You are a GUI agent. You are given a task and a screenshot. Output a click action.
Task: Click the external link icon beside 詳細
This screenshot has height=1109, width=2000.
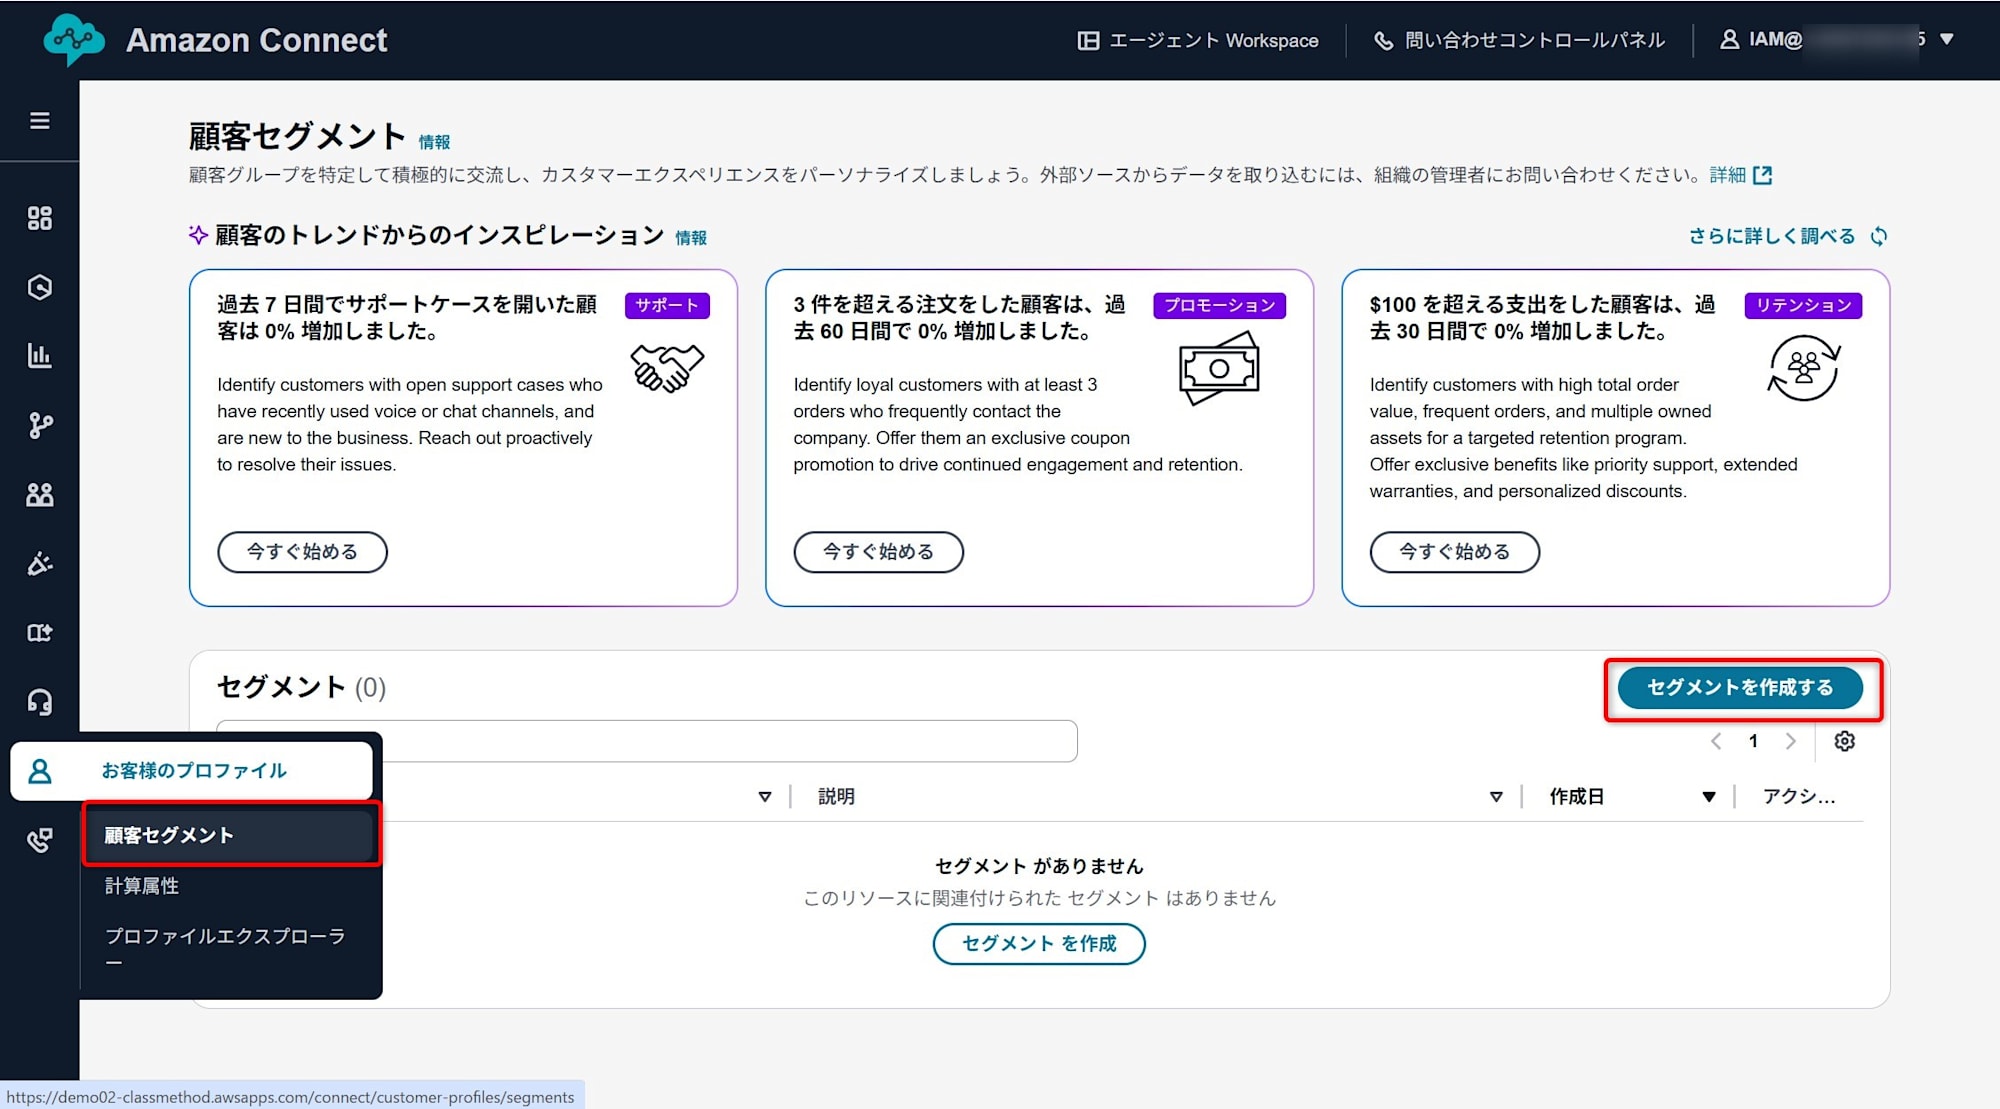pyautogui.click(x=1763, y=176)
